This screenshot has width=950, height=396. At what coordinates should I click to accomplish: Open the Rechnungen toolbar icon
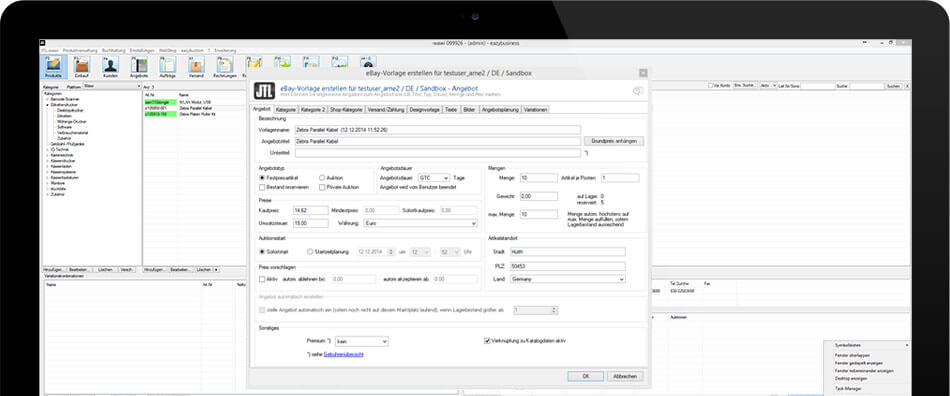click(x=224, y=67)
